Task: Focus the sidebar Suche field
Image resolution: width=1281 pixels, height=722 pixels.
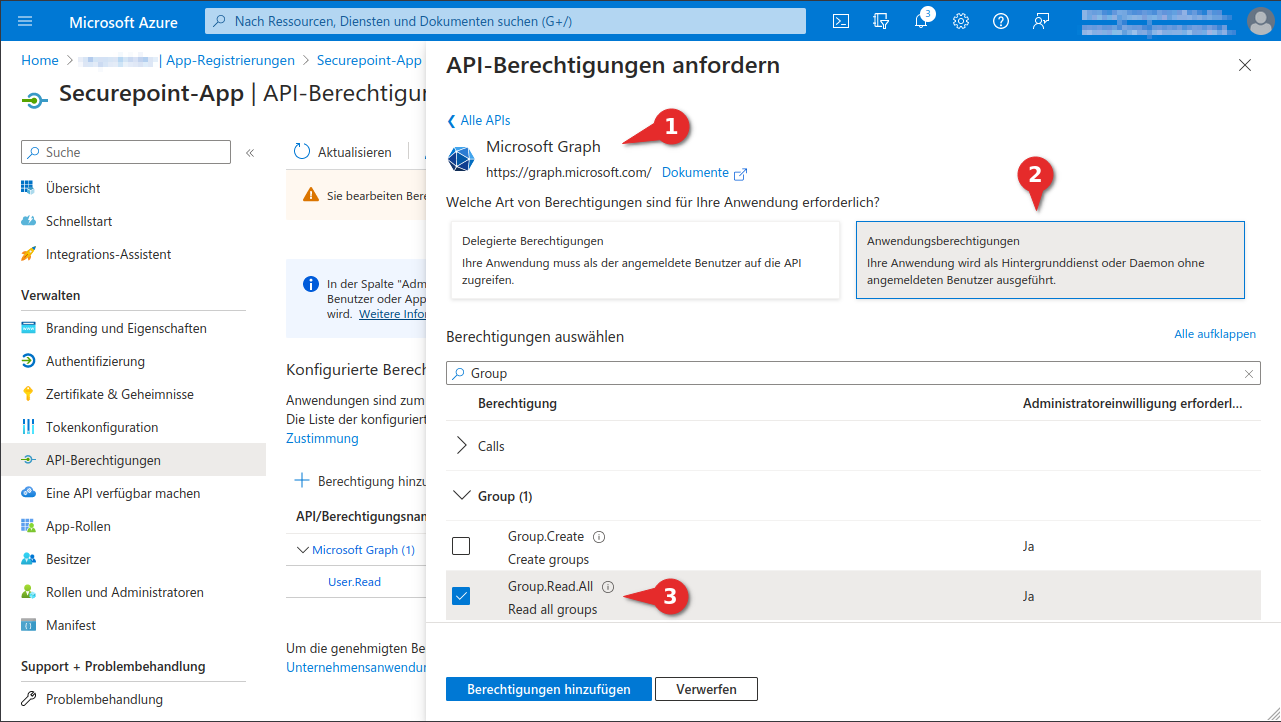Action: [126, 152]
